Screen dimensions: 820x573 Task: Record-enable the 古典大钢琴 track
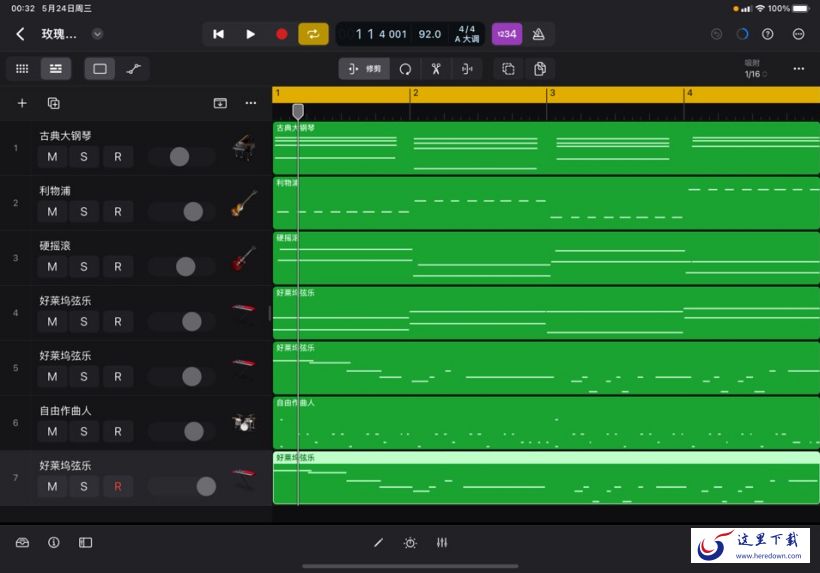point(118,157)
